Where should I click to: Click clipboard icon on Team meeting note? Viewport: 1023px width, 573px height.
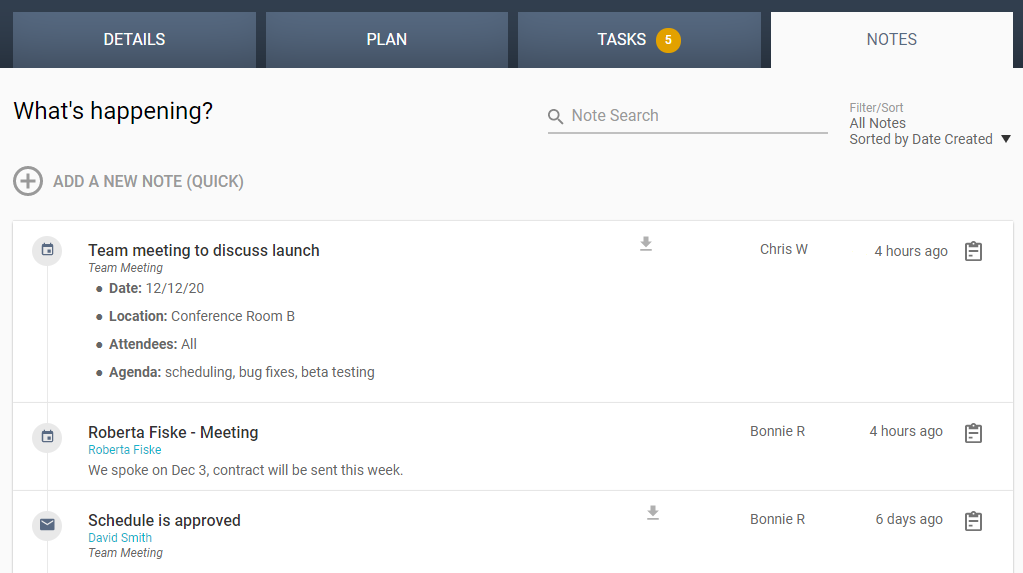[973, 252]
